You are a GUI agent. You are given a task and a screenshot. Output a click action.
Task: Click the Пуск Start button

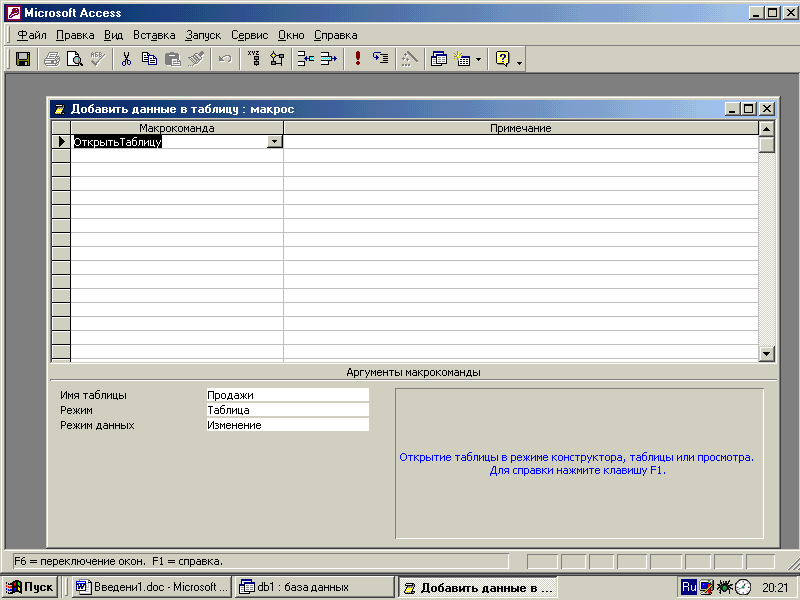pos(30,587)
